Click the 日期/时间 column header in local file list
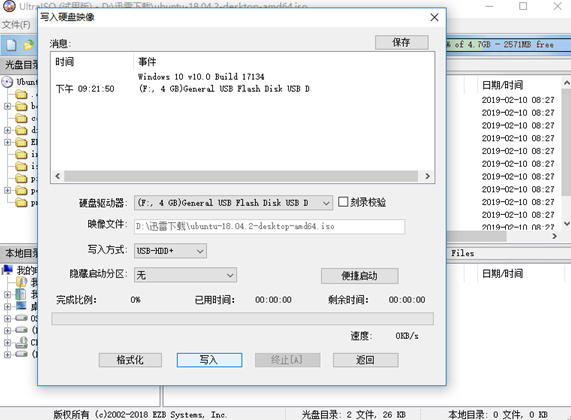This screenshot has height=420, width=571. [x=503, y=273]
